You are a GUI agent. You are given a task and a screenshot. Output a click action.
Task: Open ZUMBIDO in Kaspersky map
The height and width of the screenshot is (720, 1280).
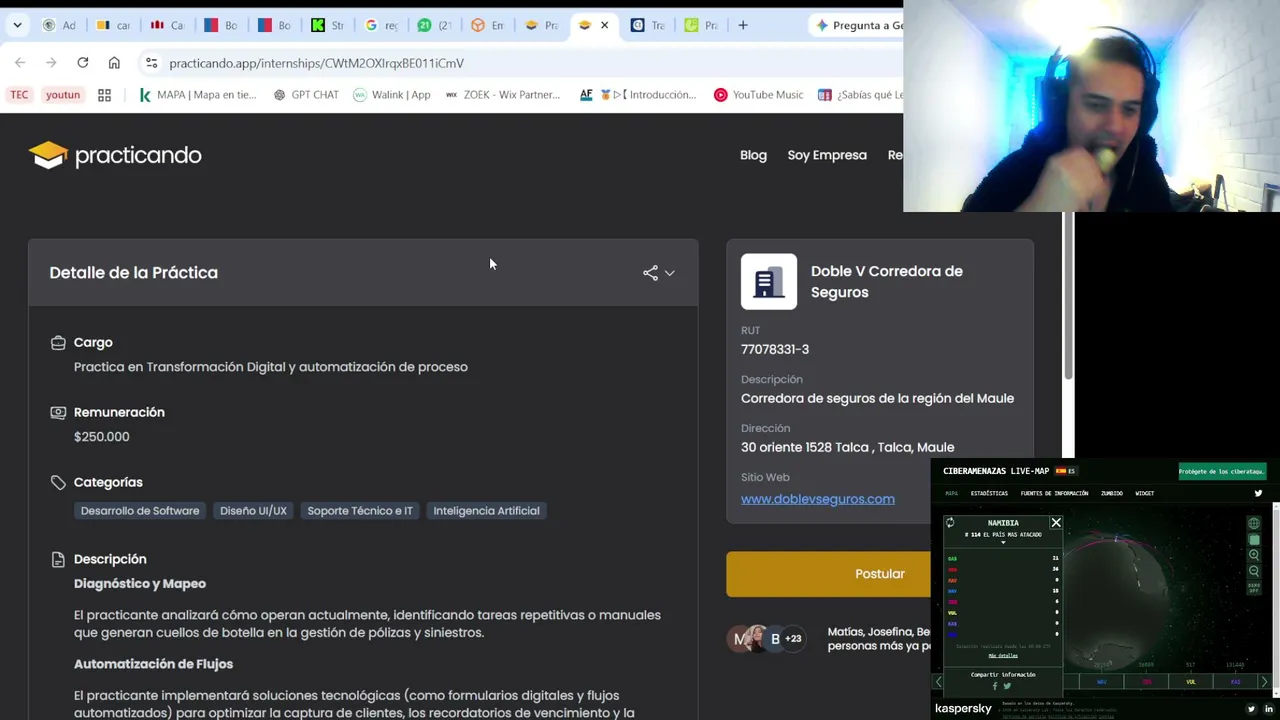click(1112, 493)
